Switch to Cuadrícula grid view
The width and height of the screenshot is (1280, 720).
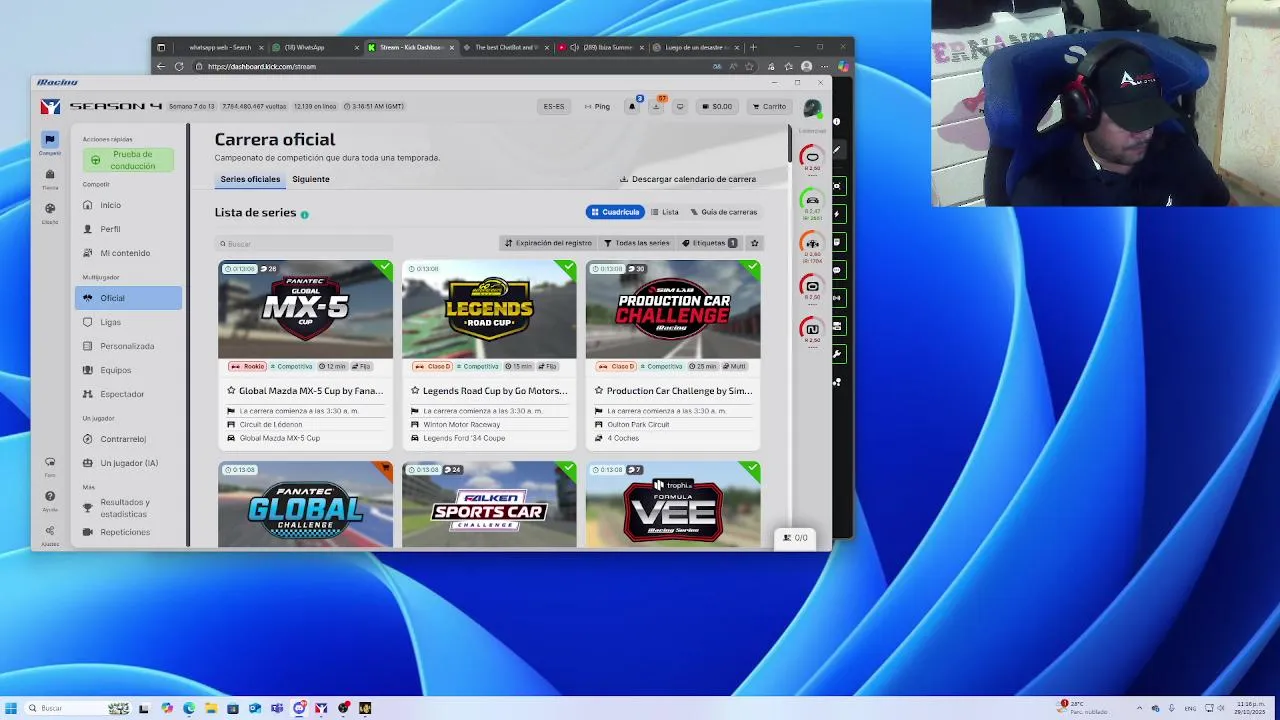point(615,212)
